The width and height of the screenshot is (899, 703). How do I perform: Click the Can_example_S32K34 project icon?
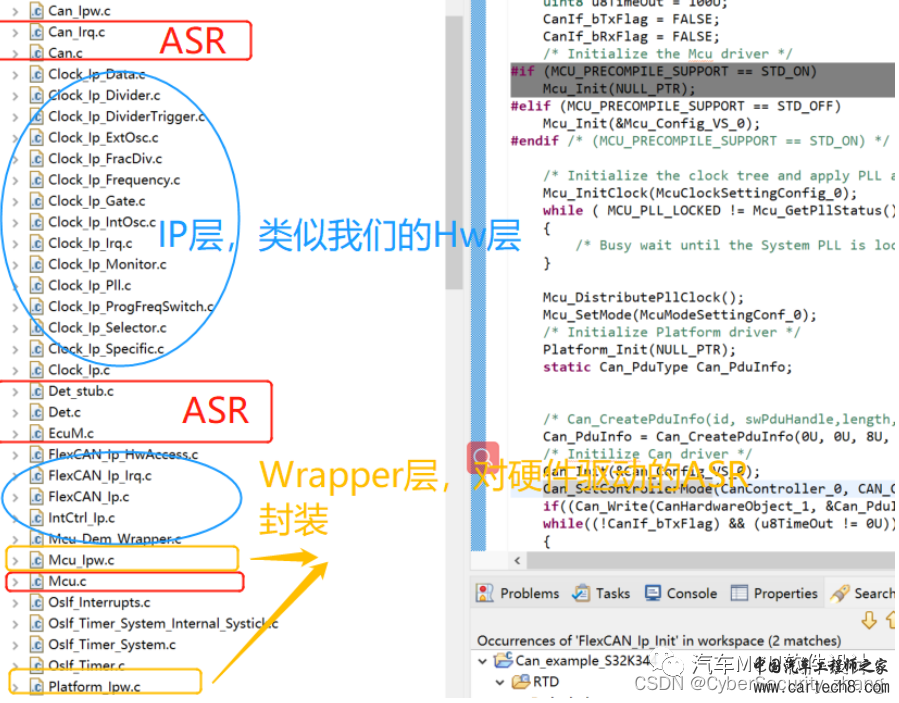point(503,661)
